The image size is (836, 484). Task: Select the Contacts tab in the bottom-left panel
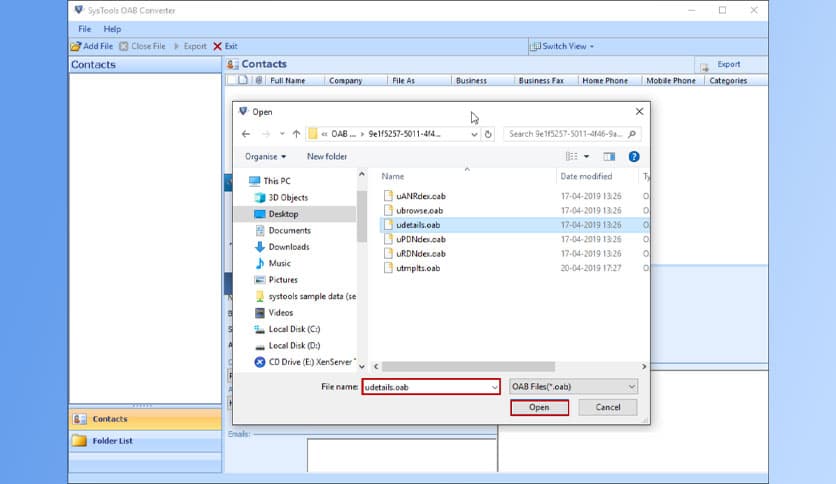[145, 419]
